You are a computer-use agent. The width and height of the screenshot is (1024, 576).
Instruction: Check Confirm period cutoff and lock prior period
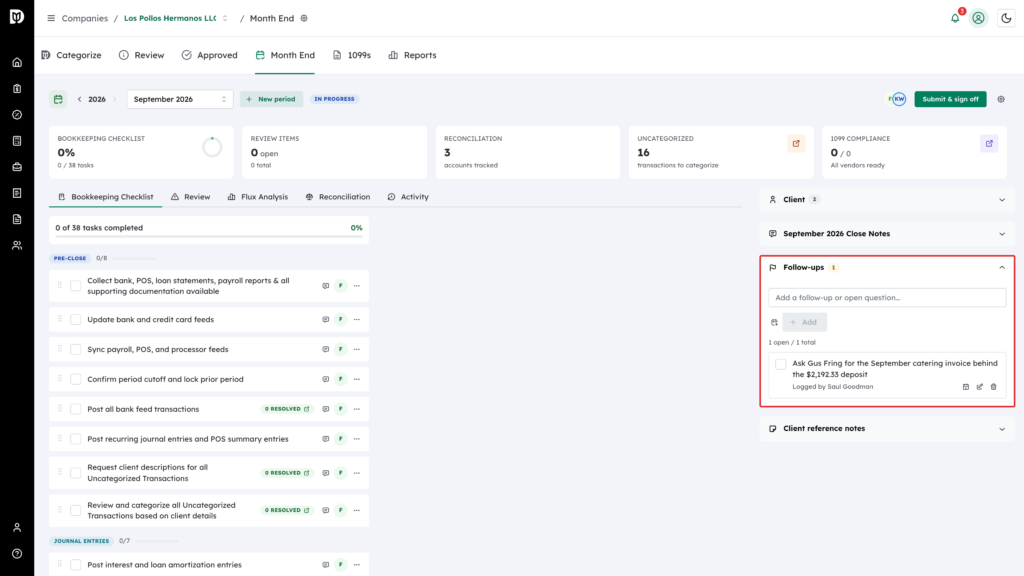pos(76,379)
